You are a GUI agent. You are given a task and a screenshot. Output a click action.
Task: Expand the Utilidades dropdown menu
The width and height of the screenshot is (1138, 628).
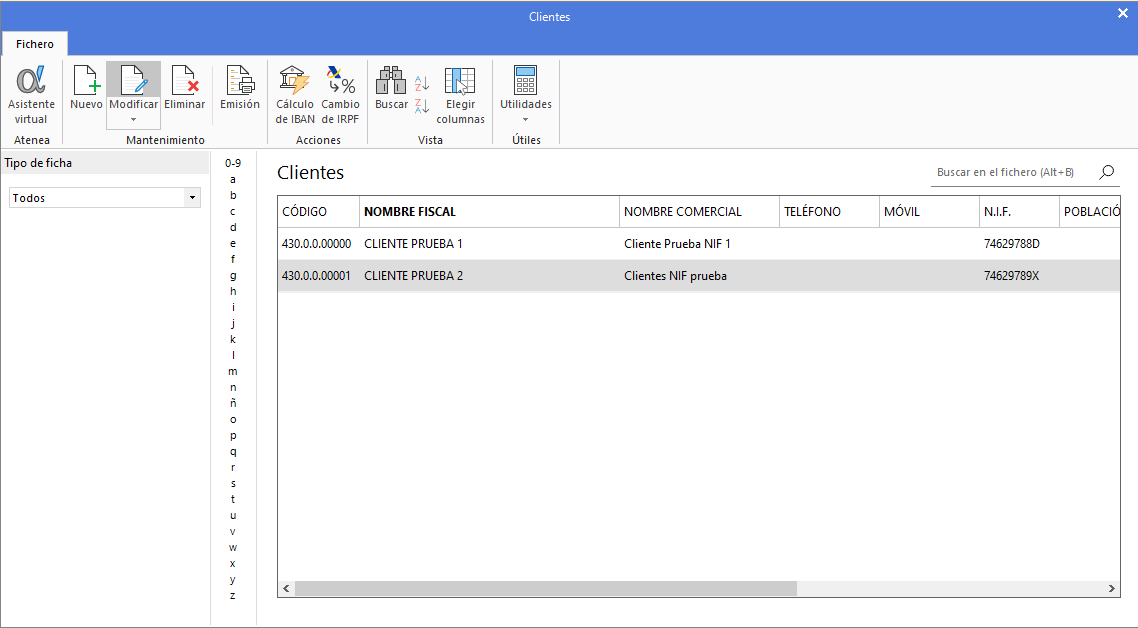coord(525,119)
